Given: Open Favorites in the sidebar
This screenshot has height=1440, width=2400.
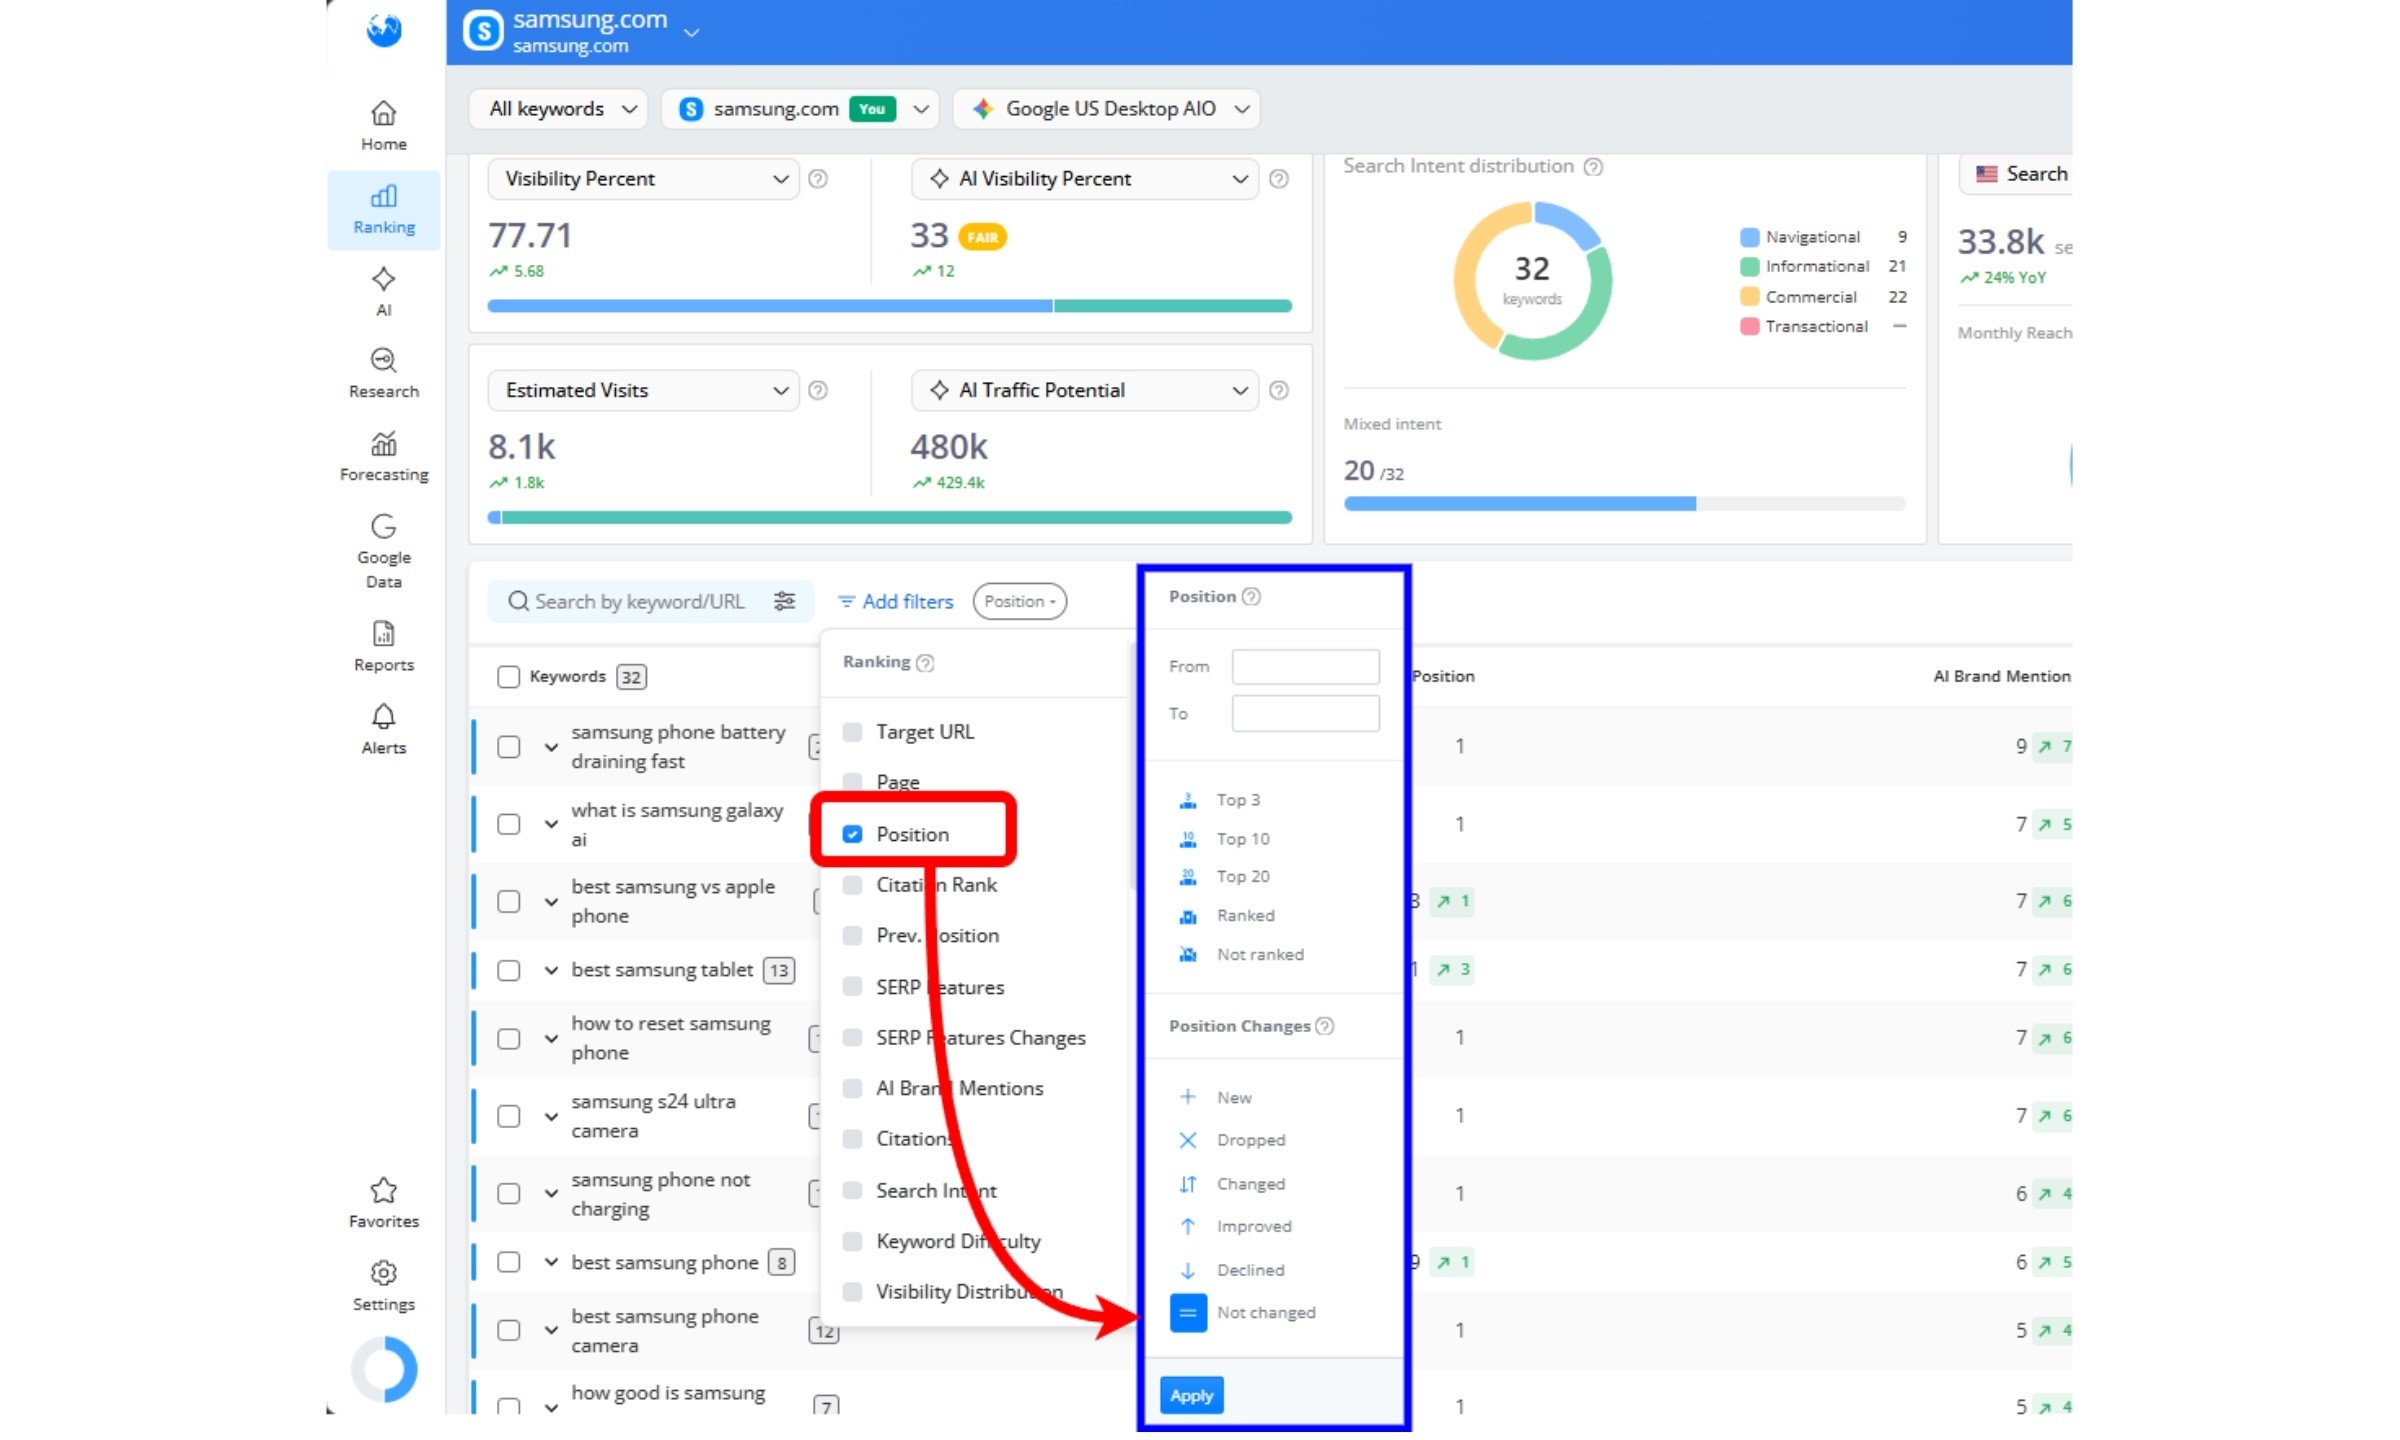Looking at the screenshot, I should 383,1201.
